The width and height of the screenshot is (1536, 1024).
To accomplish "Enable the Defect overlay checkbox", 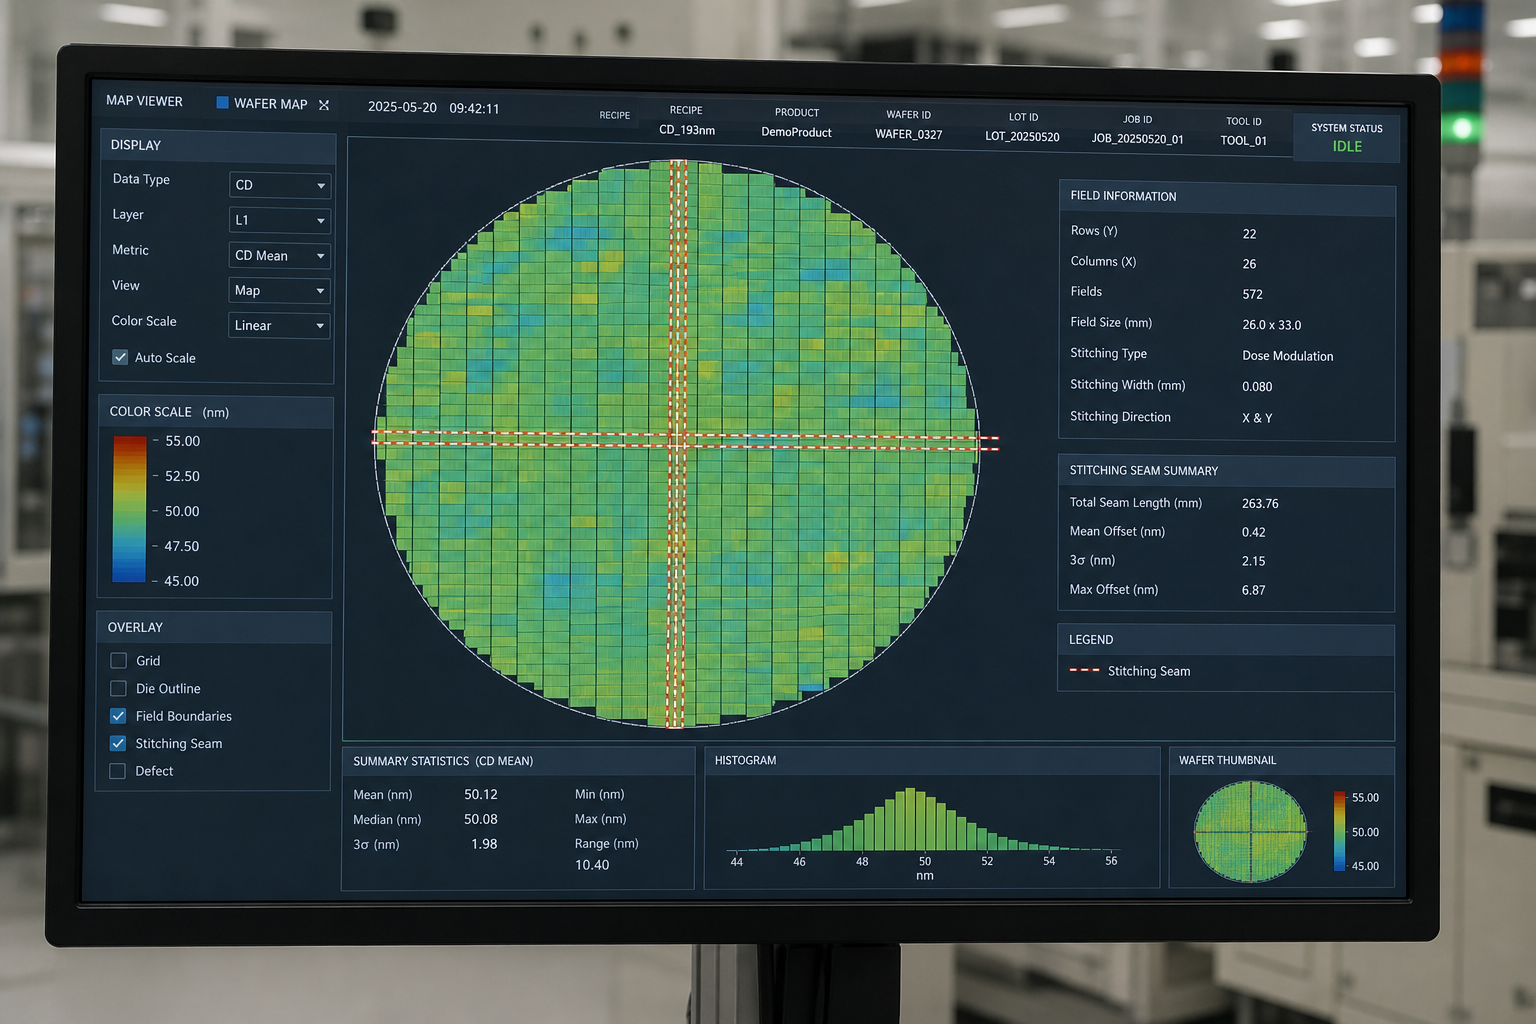I will 117,771.
